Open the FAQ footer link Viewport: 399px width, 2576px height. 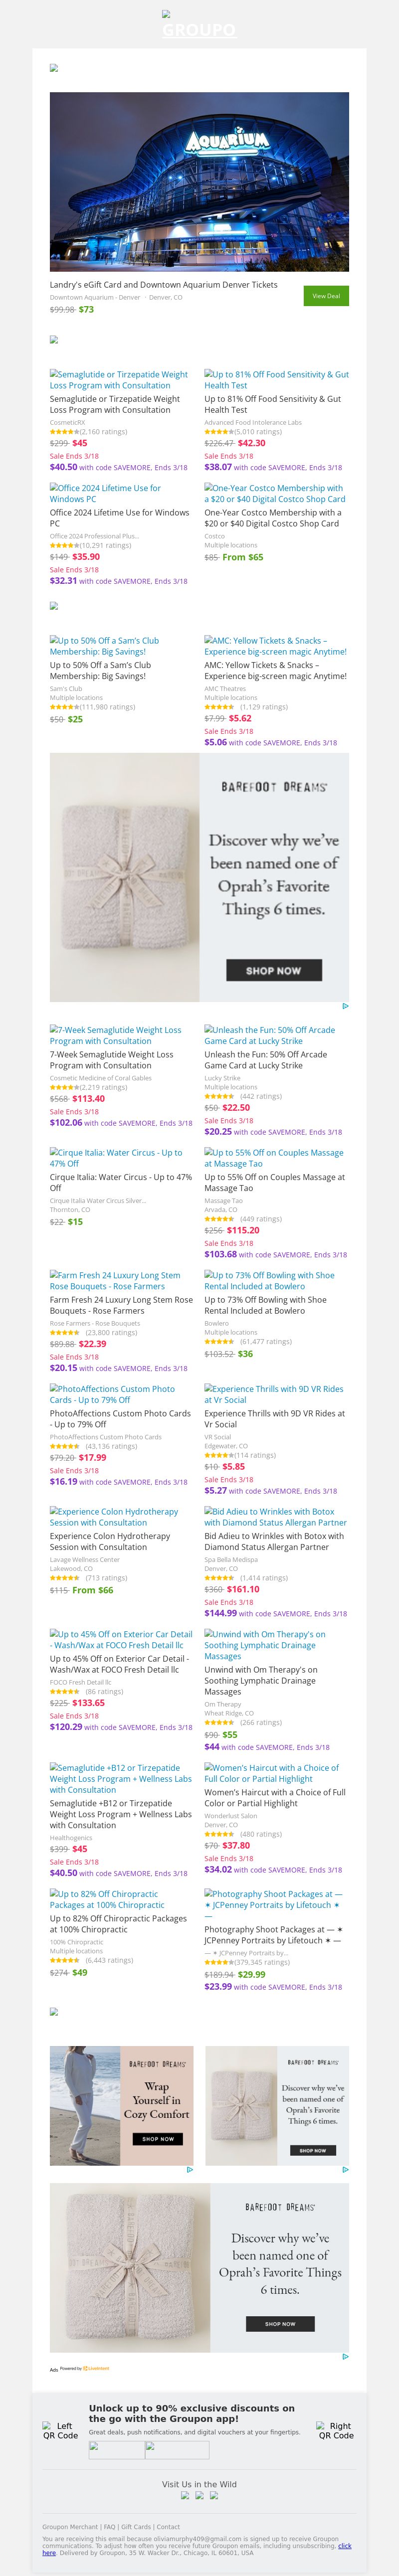(110, 2527)
